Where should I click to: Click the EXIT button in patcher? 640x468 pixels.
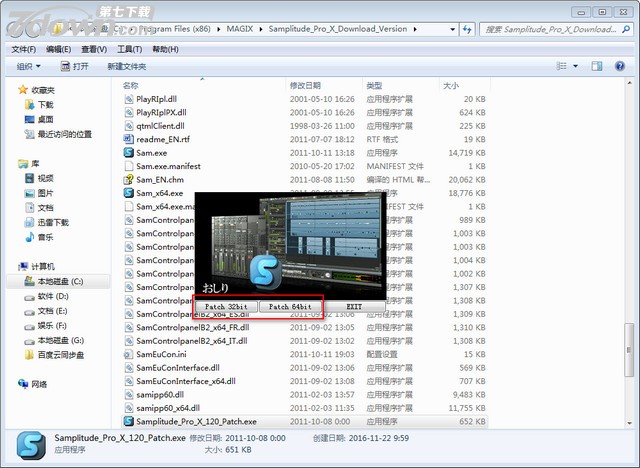point(354,306)
